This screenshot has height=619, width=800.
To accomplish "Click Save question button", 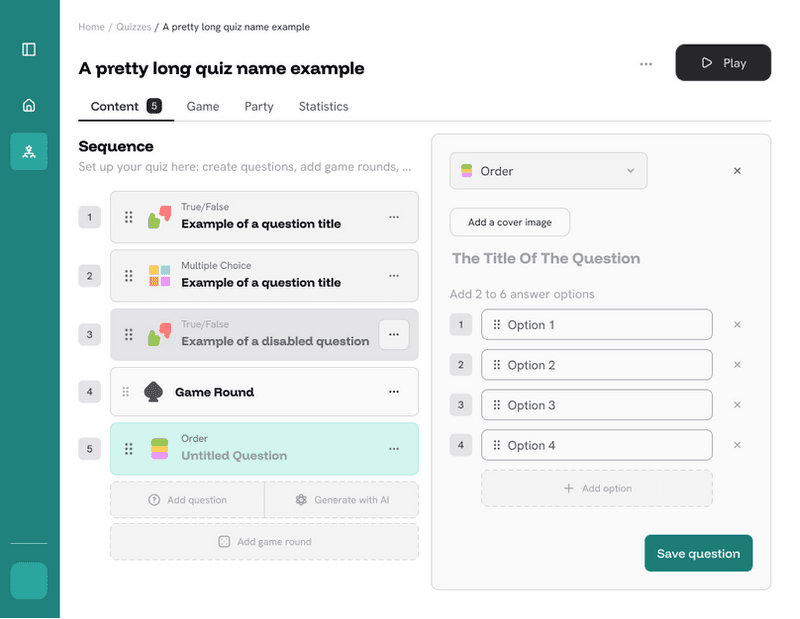I will point(698,553).
